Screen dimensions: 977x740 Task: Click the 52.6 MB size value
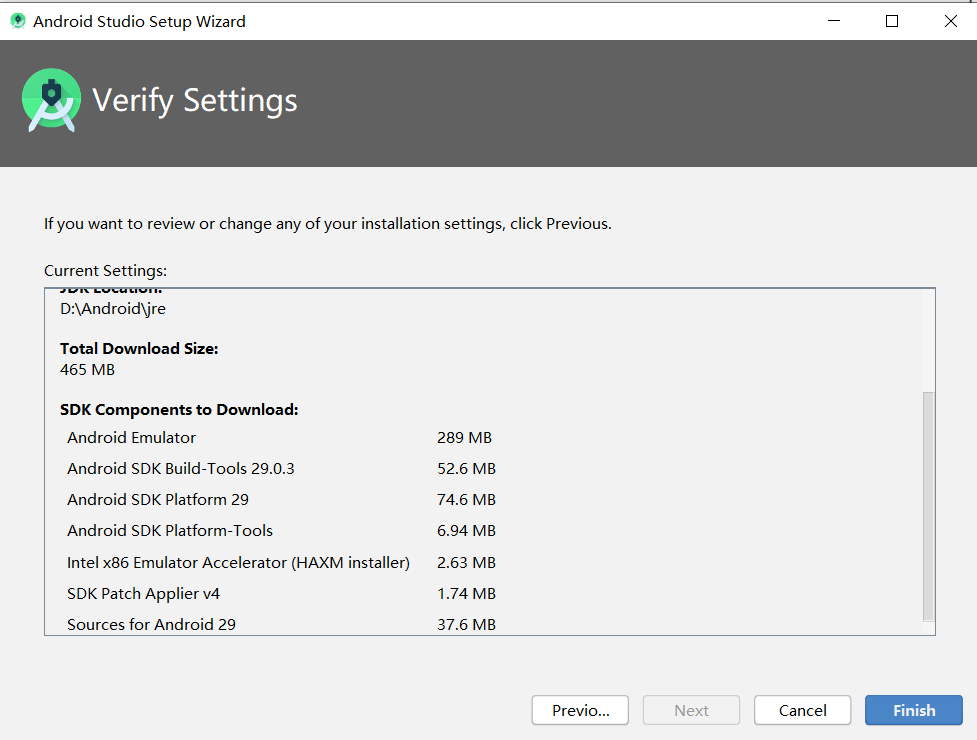click(466, 468)
